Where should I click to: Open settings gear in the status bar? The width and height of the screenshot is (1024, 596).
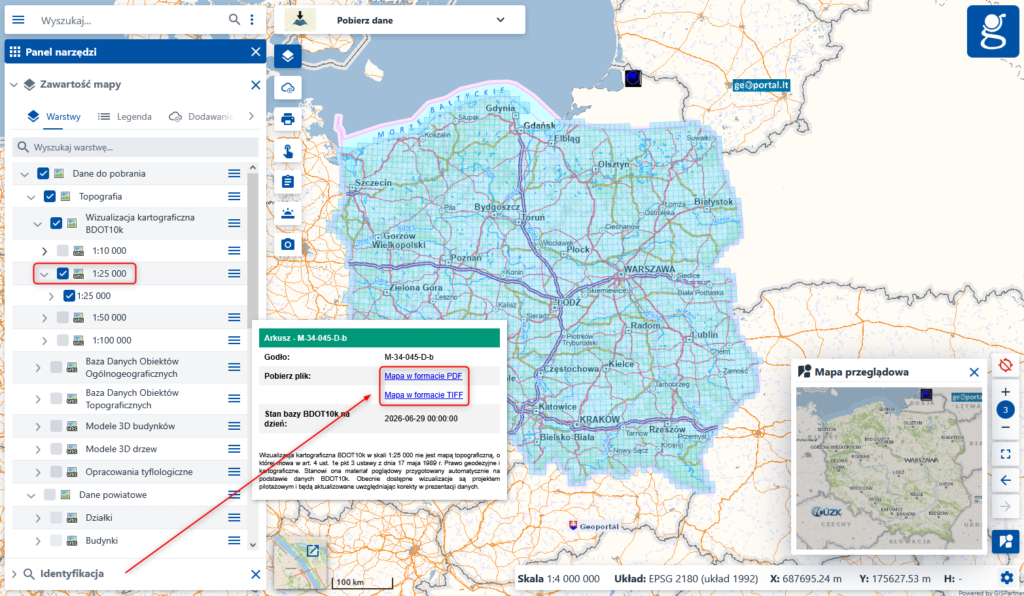click(1006, 578)
